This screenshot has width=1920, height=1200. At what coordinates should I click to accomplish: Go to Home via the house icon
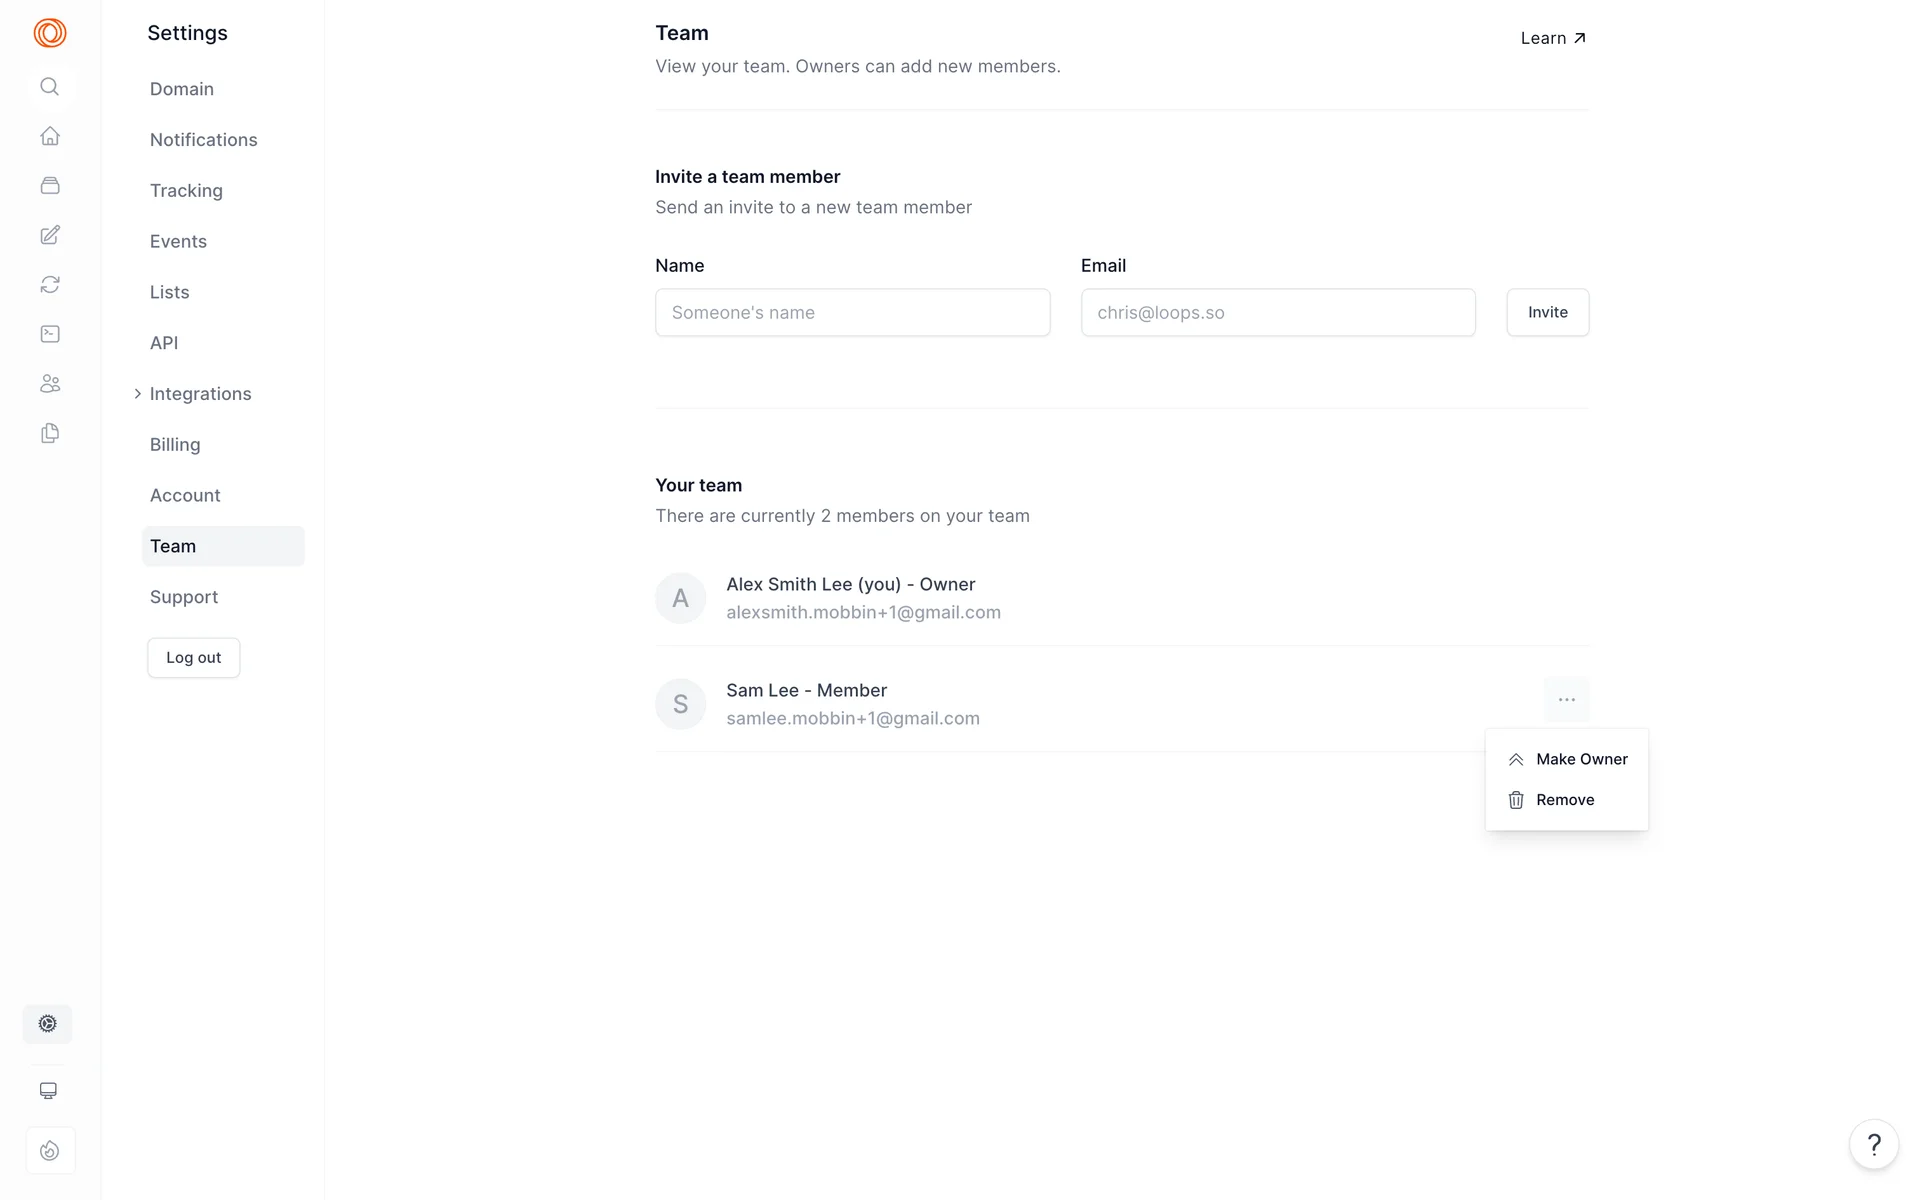click(49, 136)
